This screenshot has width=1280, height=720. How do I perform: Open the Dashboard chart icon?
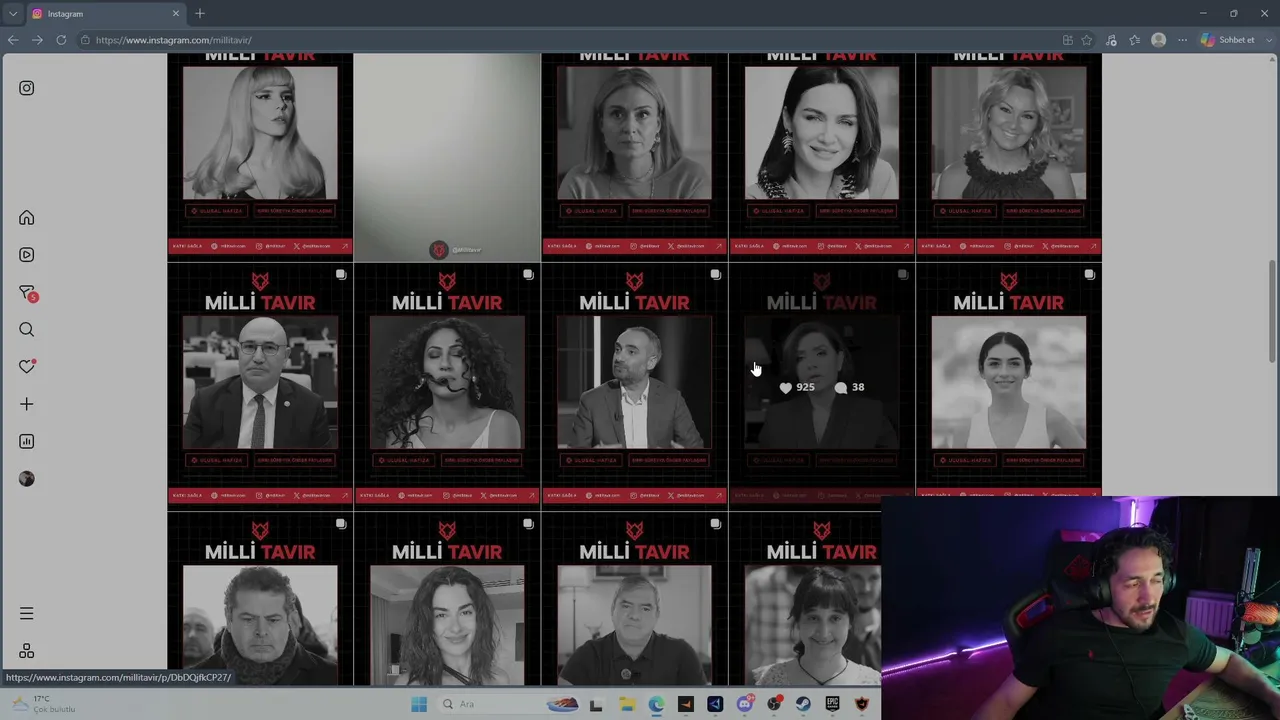[27, 441]
